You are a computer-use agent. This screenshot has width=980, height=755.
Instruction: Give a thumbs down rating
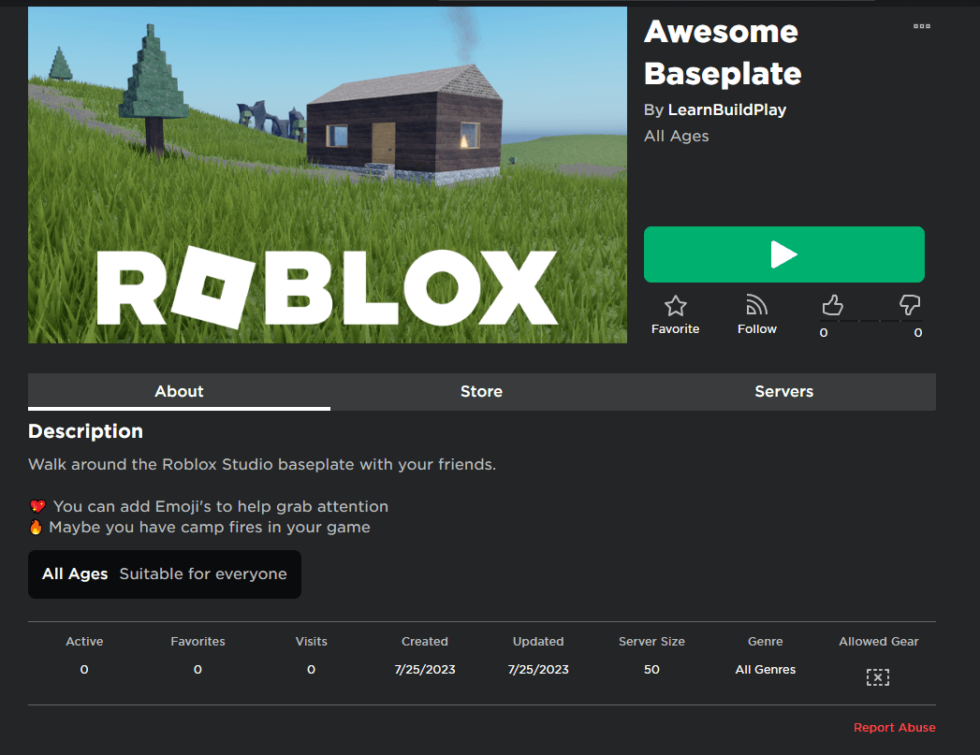(909, 305)
